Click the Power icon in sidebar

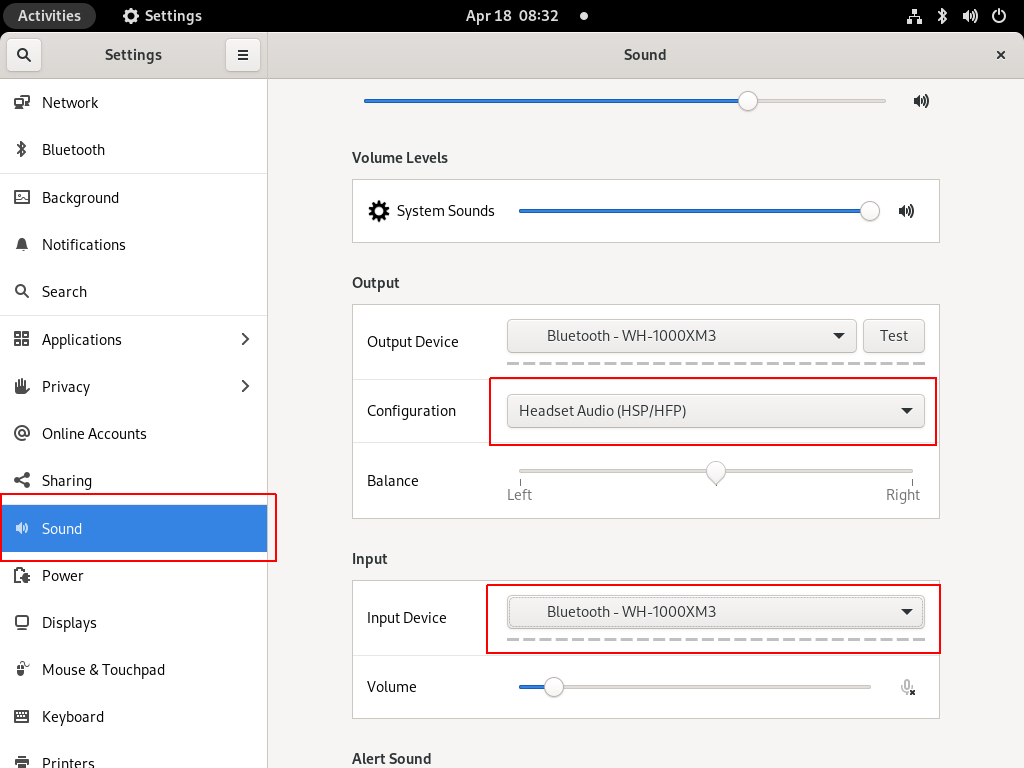click(22, 576)
